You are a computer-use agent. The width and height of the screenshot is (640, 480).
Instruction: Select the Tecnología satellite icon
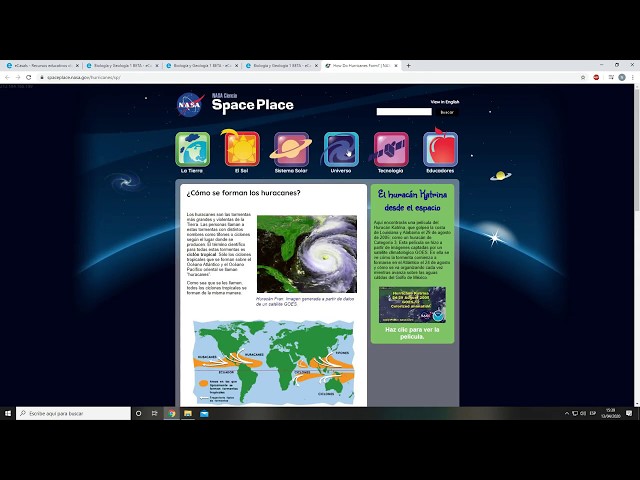pyautogui.click(x=391, y=149)
